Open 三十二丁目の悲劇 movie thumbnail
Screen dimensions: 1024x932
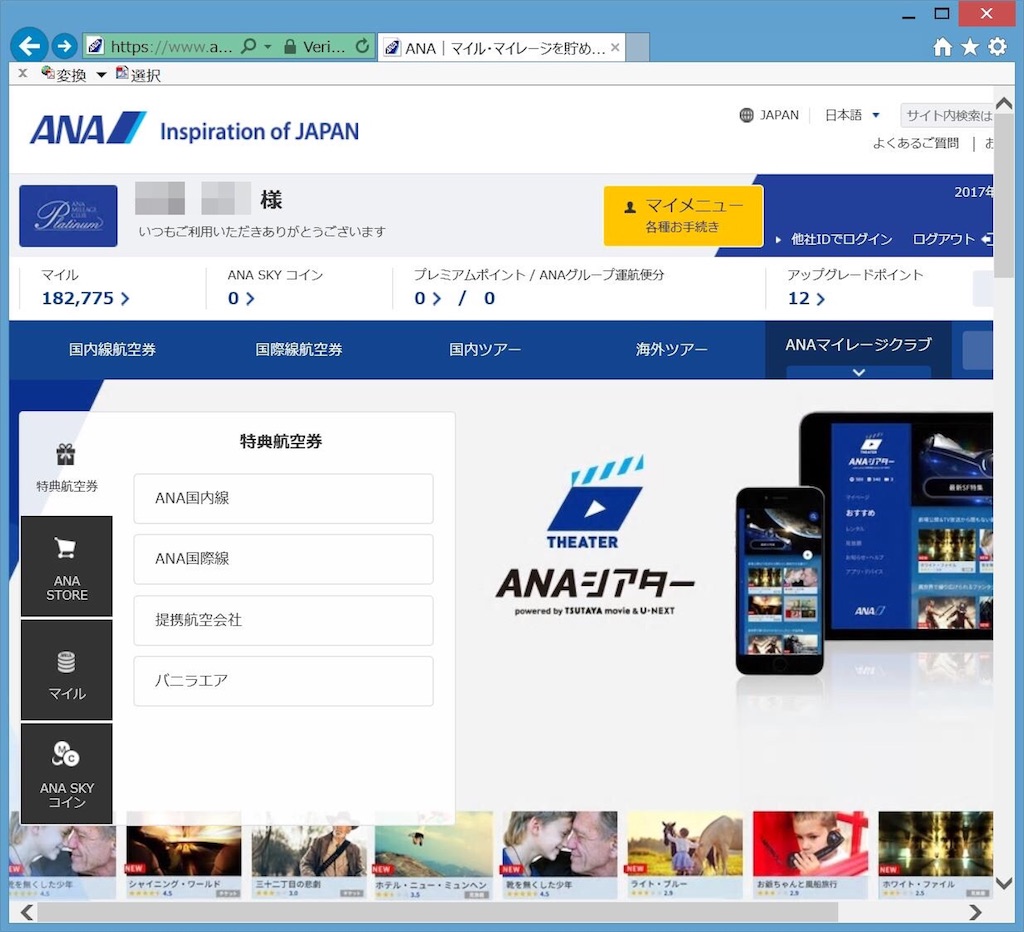[x=309, y=855]
